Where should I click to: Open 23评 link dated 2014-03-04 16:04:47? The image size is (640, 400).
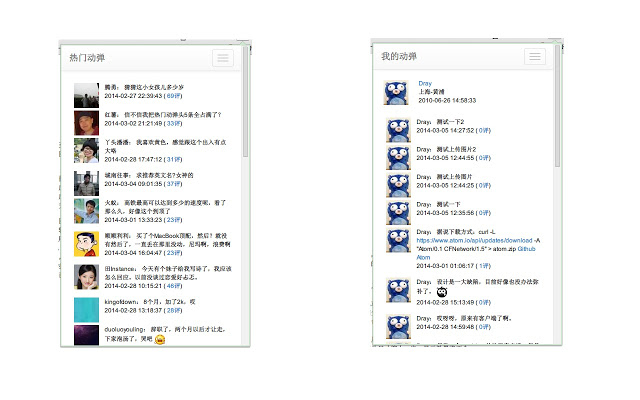[173, 253]
